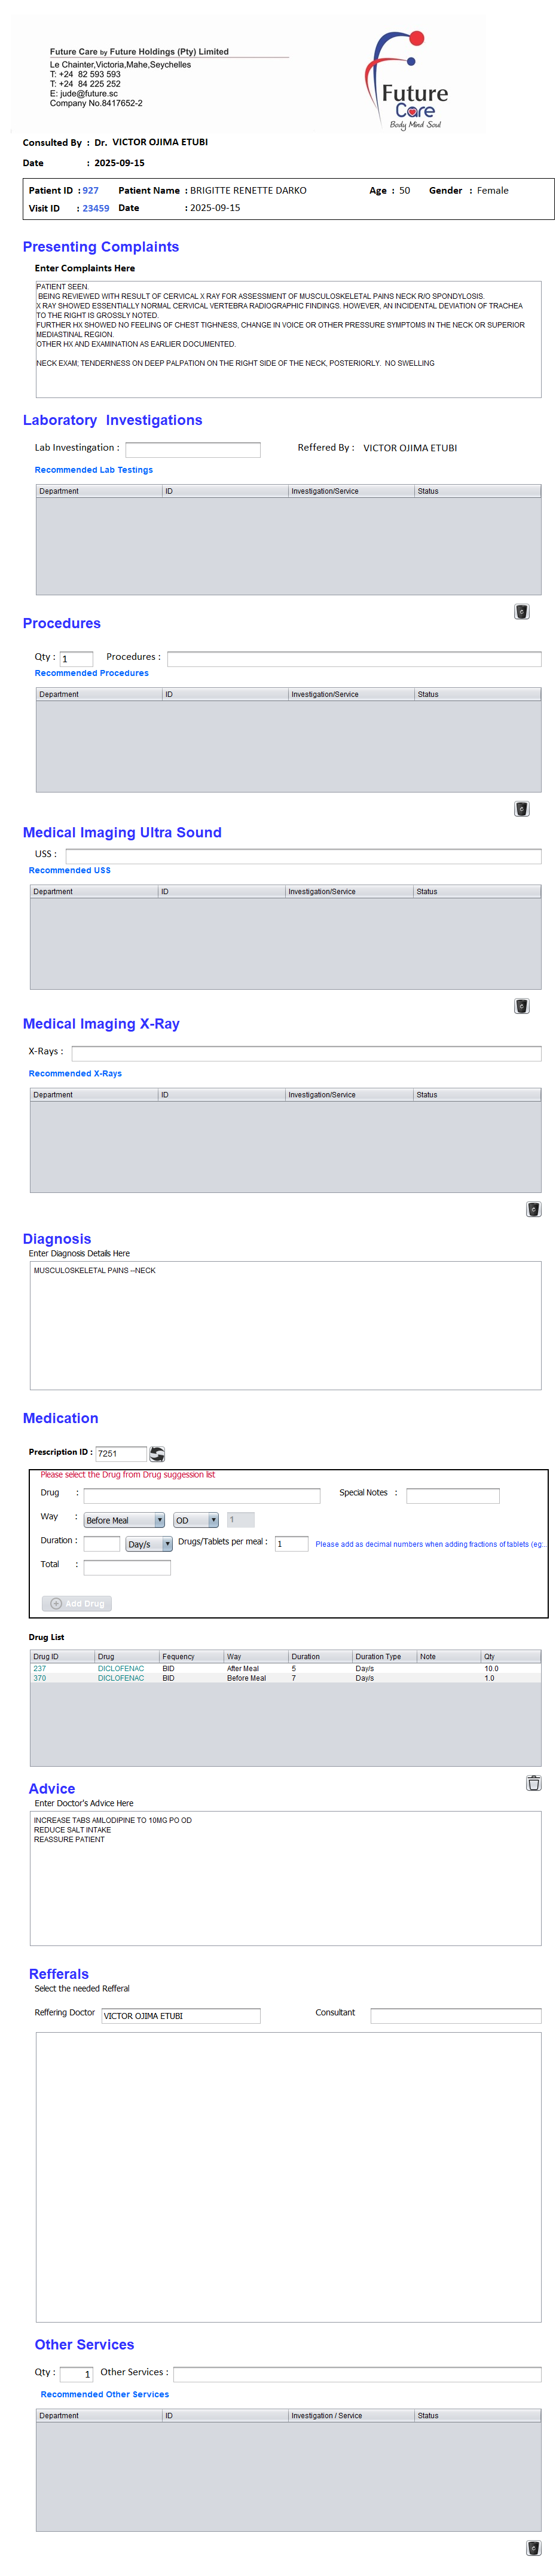Click the trash icon below Drug List
This screenshot has height=2576, width=556.
click(x=533, y=1782)
